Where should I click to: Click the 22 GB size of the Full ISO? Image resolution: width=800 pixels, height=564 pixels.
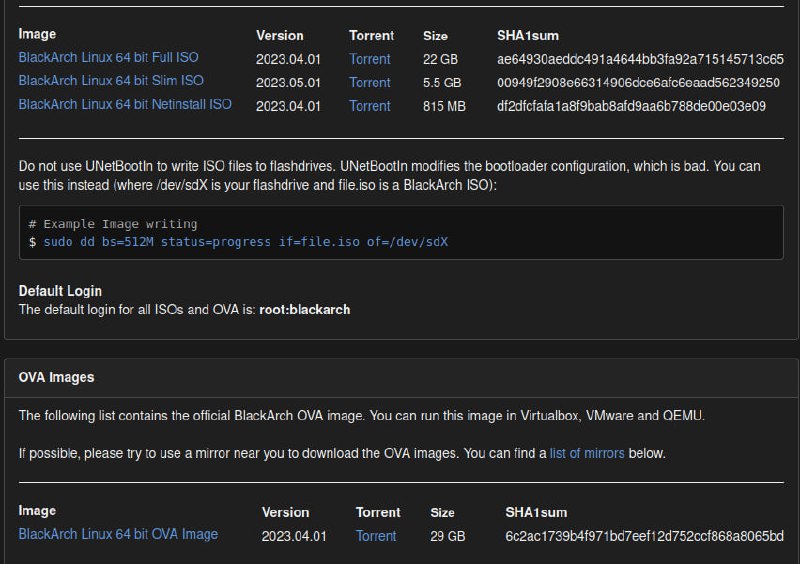pyautogui.click(x=440, y=59)
